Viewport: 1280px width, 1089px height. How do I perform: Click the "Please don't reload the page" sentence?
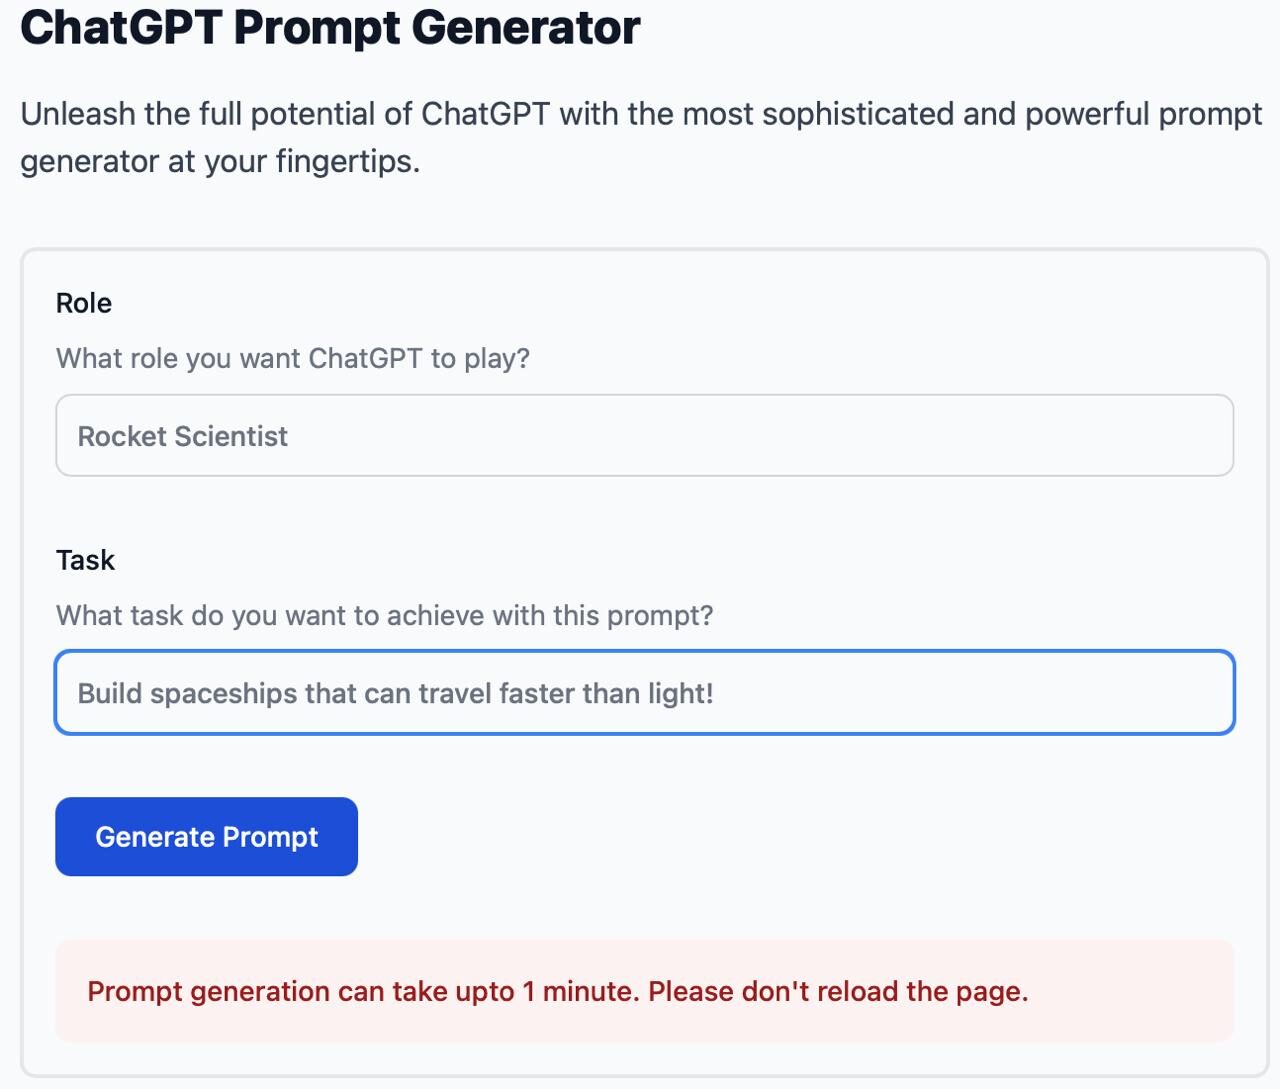point(838,991)
